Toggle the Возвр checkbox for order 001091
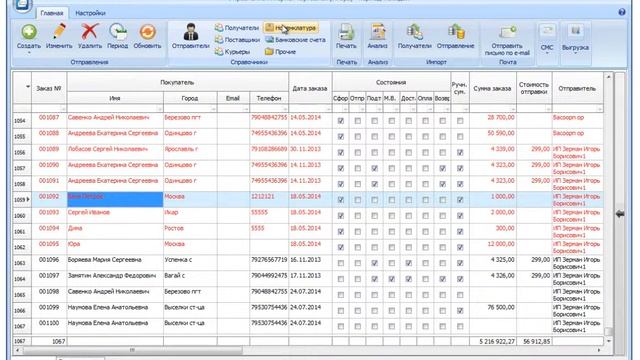 click(442, 184)
